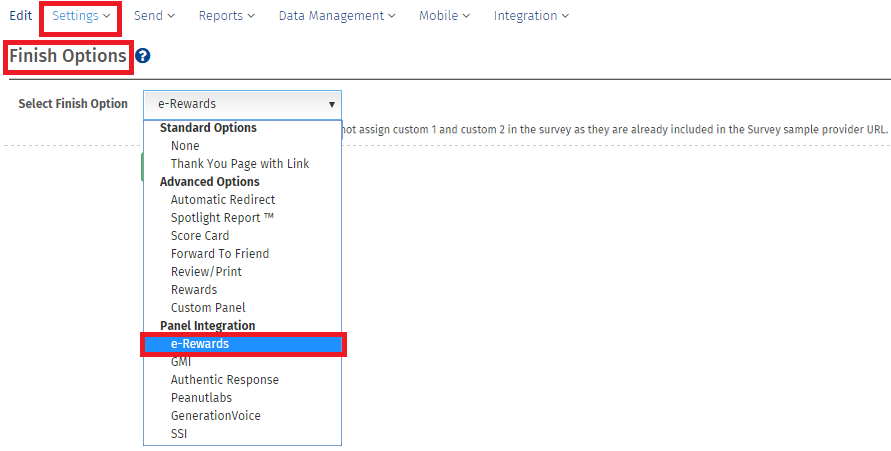Screen dimensions: 891x451
Task: Click the Edit tab
Action: (x=20, y=16)
